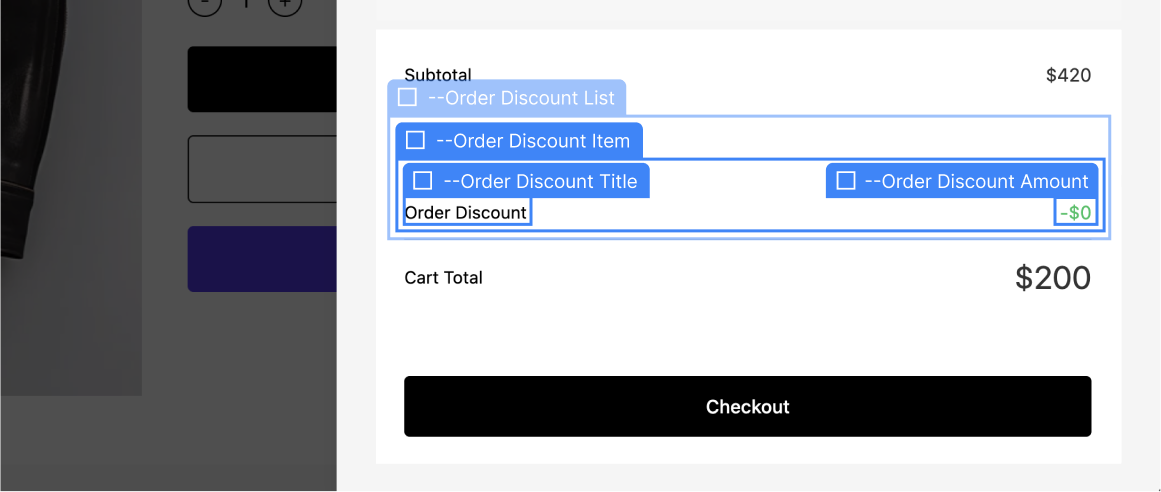
Task: Select the Order Discount Title label tag
Action: (526, 181)
